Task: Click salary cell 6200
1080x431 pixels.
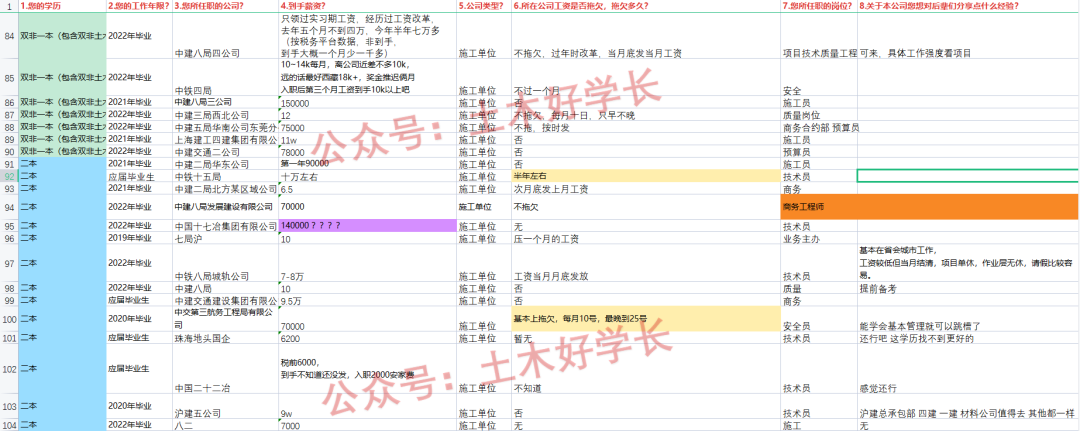Action: point(368,338)
